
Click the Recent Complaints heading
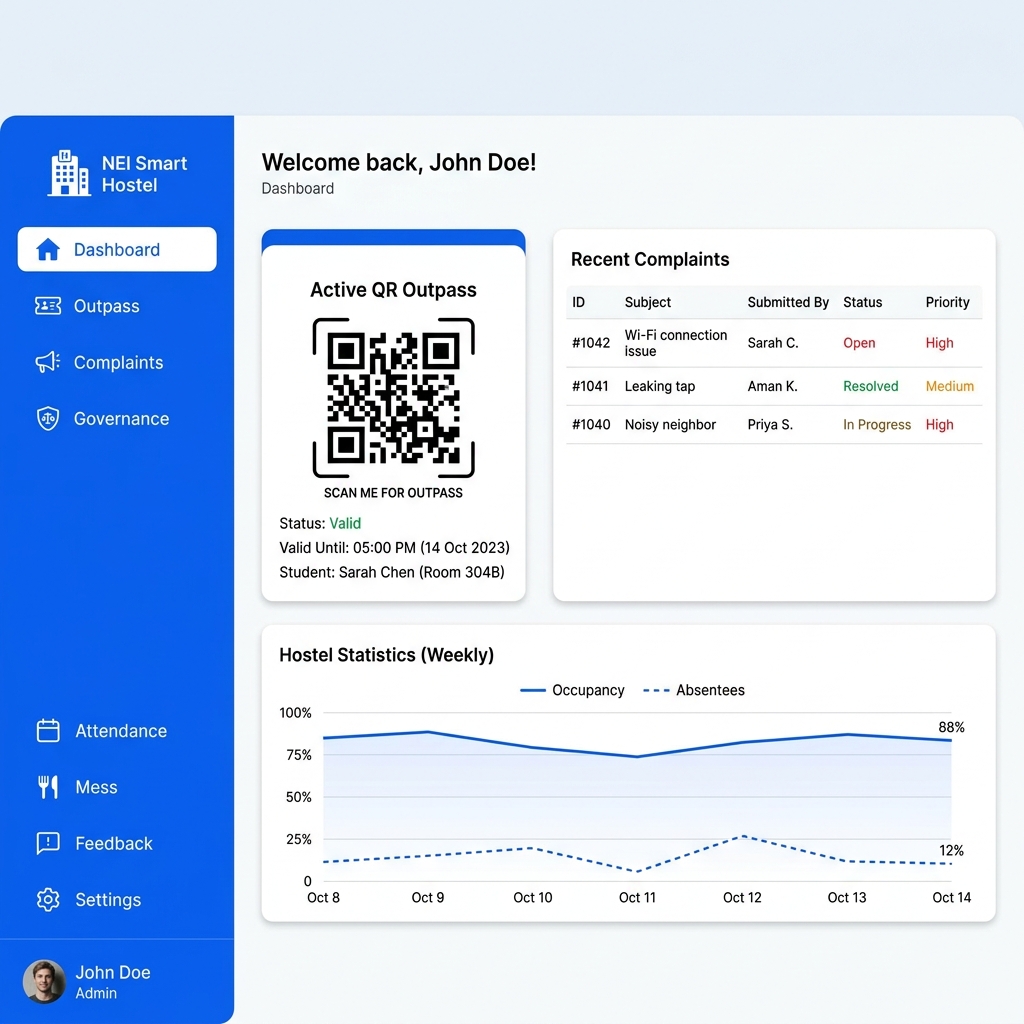pyautogui.click(x=650, y=259)
